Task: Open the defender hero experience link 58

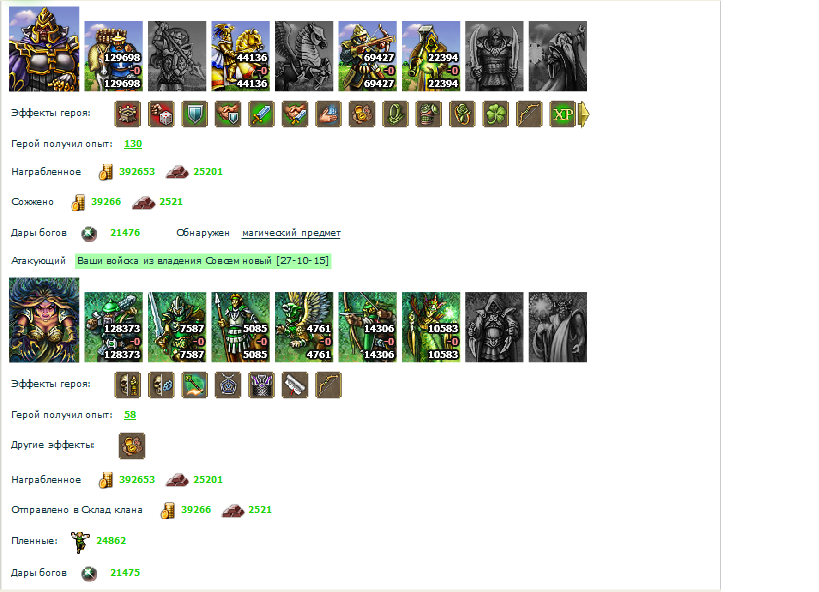Action: (x=130, y=415)
